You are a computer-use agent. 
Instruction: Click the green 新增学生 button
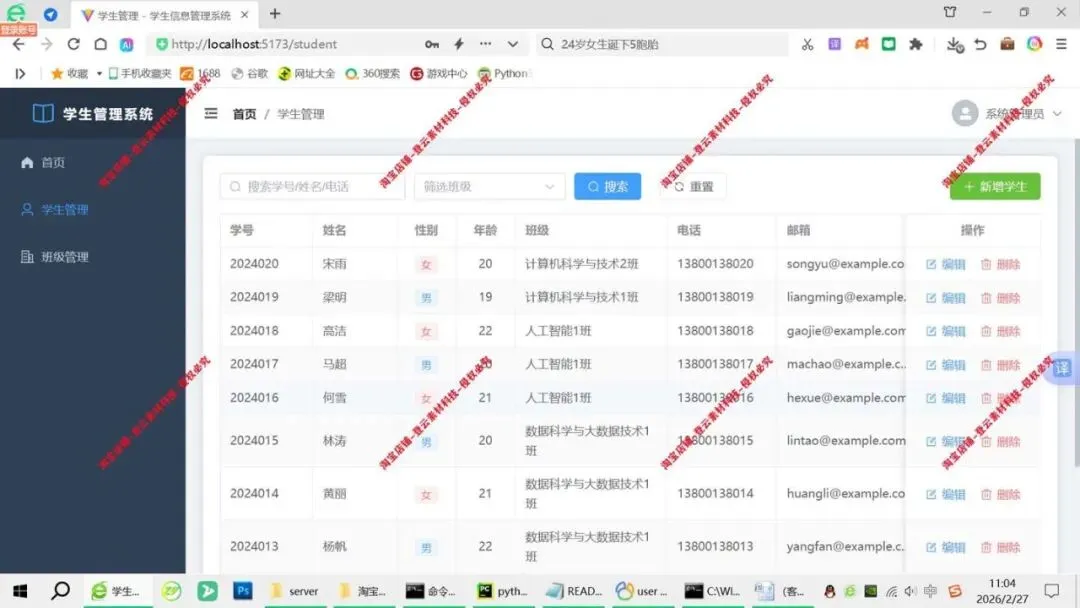[x=995, y=187]
